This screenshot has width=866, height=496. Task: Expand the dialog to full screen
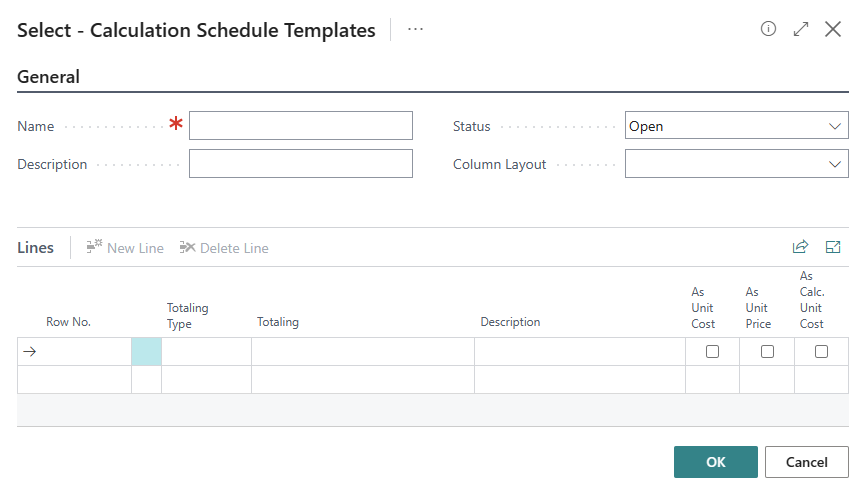(800, 29)
